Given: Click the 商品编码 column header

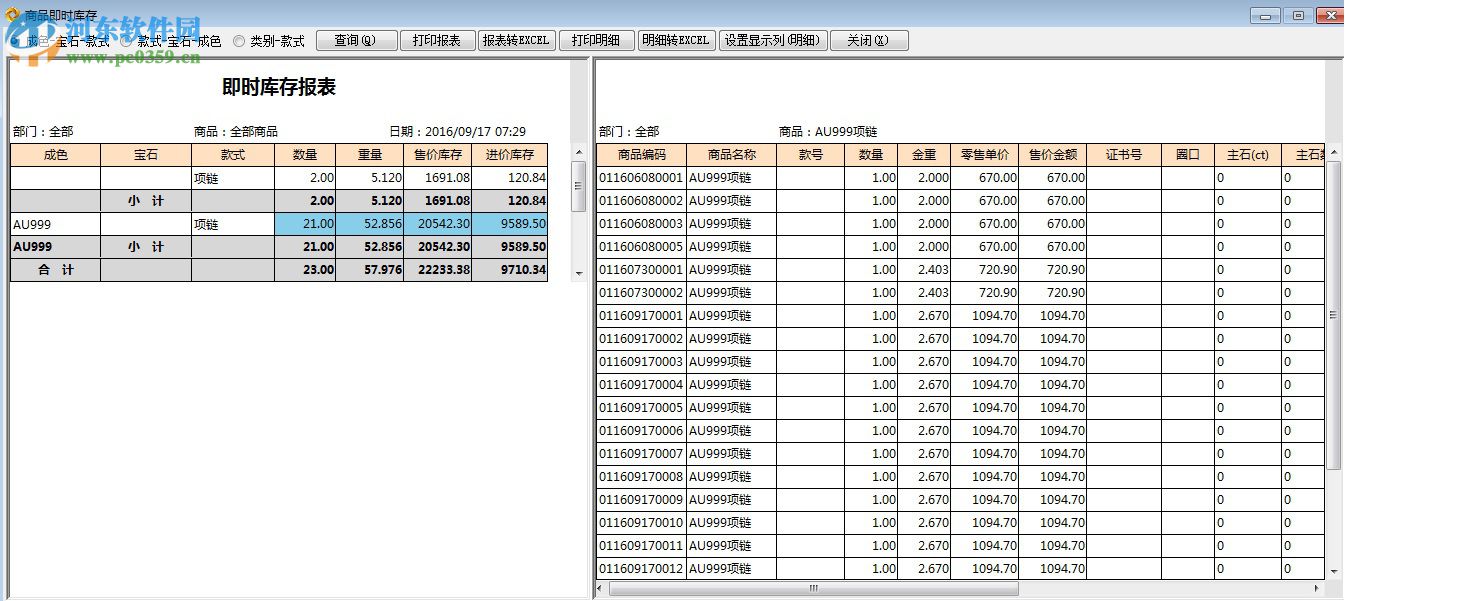Looking at the screenshot, I should [640, 154].
